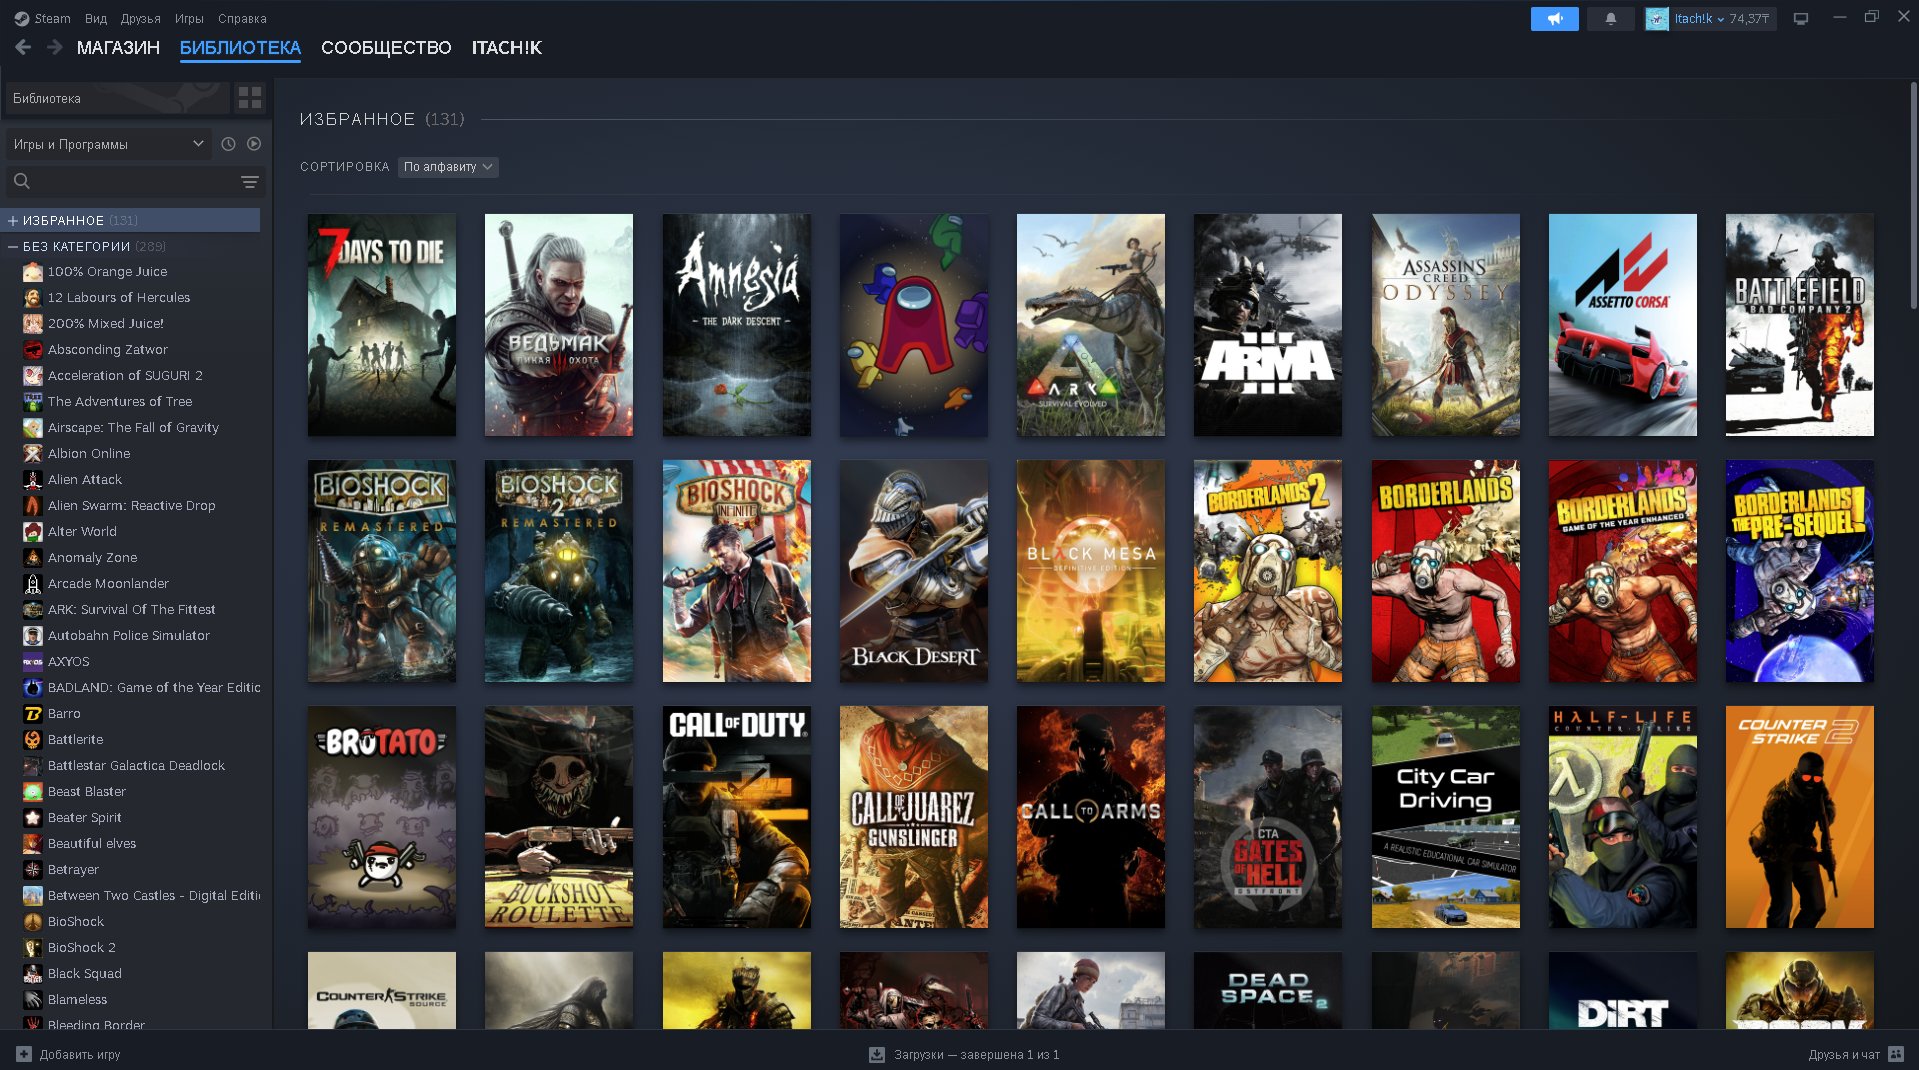The image size is (1919, 1070).
Task: Open the Borderlands 2 cover
Action: 1268,571
